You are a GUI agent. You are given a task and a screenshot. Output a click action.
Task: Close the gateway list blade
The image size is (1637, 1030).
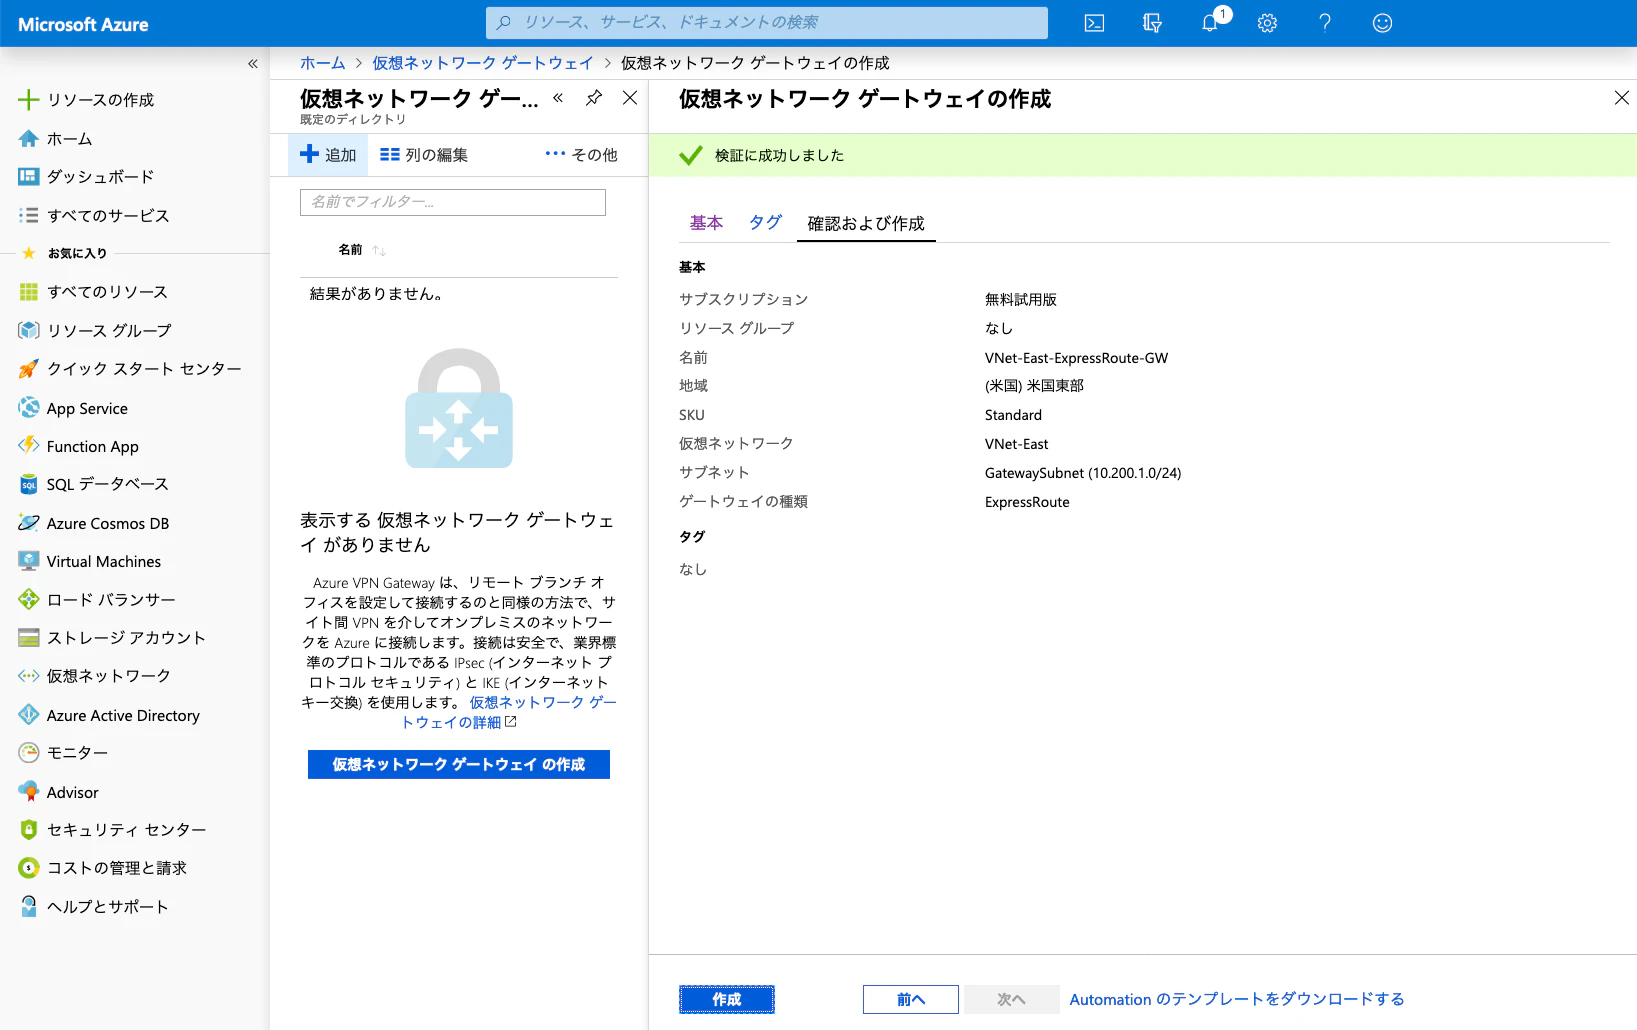coord(630,97)
